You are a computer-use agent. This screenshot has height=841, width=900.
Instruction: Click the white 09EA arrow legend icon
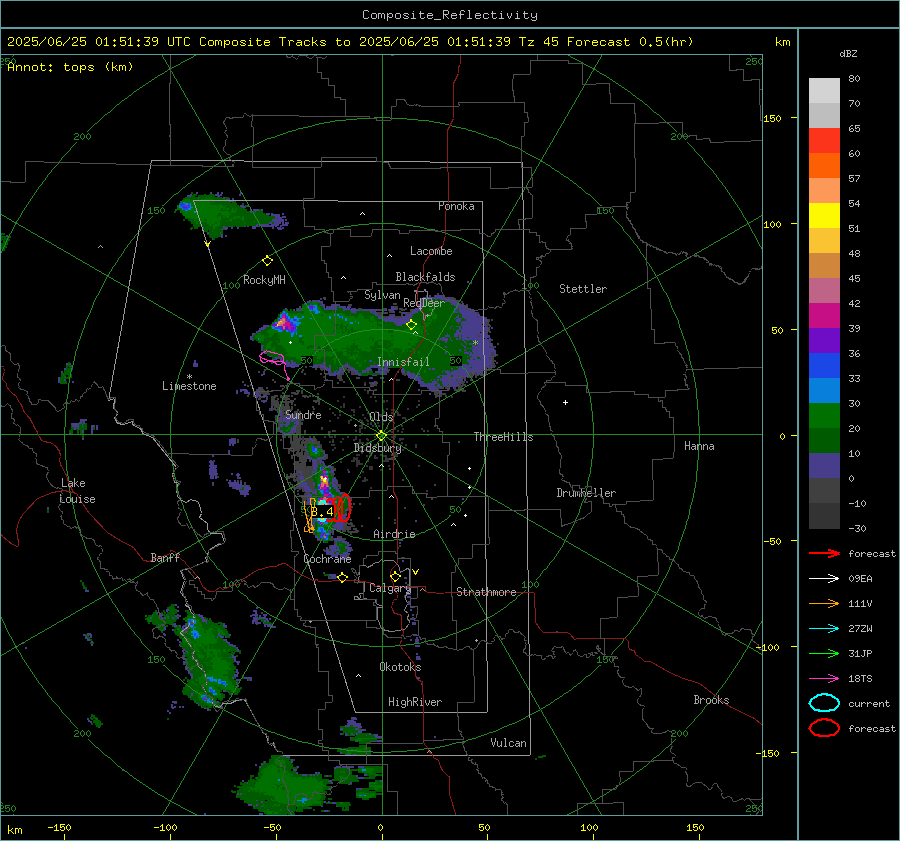(824, 579)
